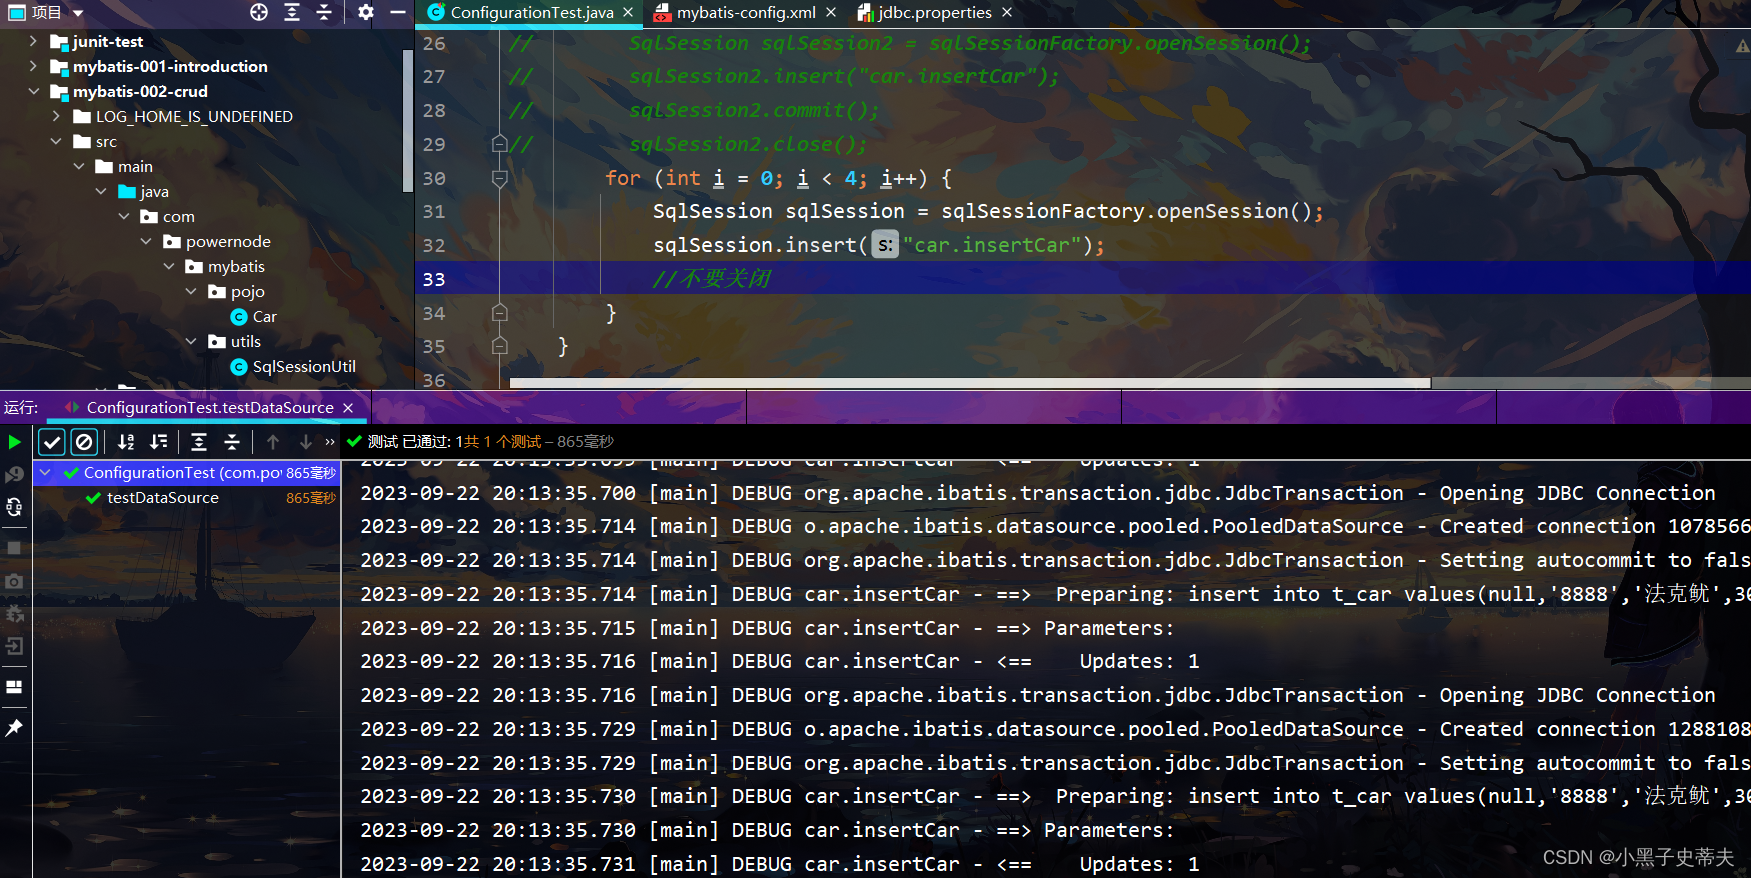This screenshot has width=1751, height=878.
Task: Collapse all in project tool window
Action: (324, 12)
